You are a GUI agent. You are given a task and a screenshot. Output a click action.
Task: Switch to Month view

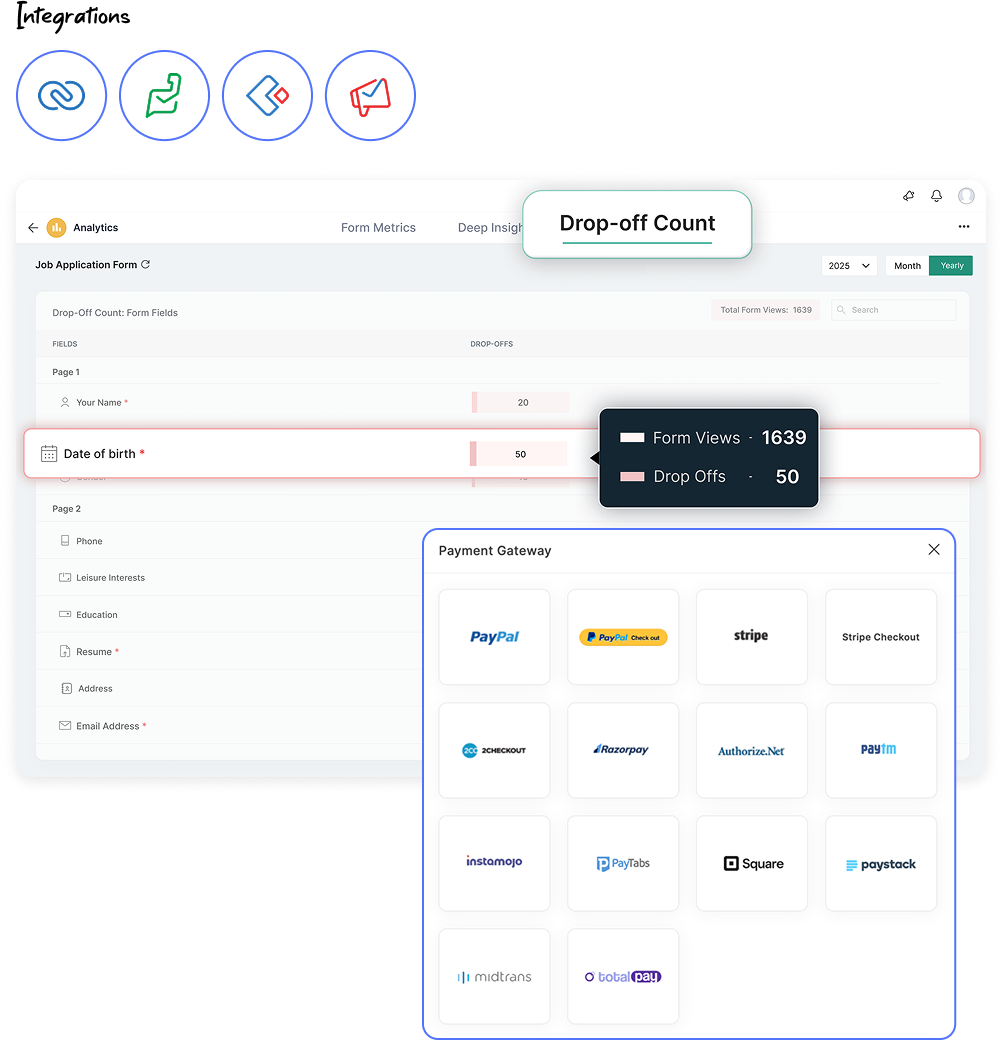(906, 265)
